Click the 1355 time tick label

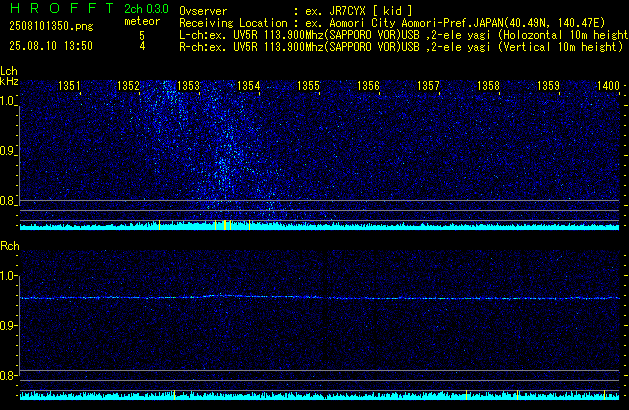[x=308, y=86]
